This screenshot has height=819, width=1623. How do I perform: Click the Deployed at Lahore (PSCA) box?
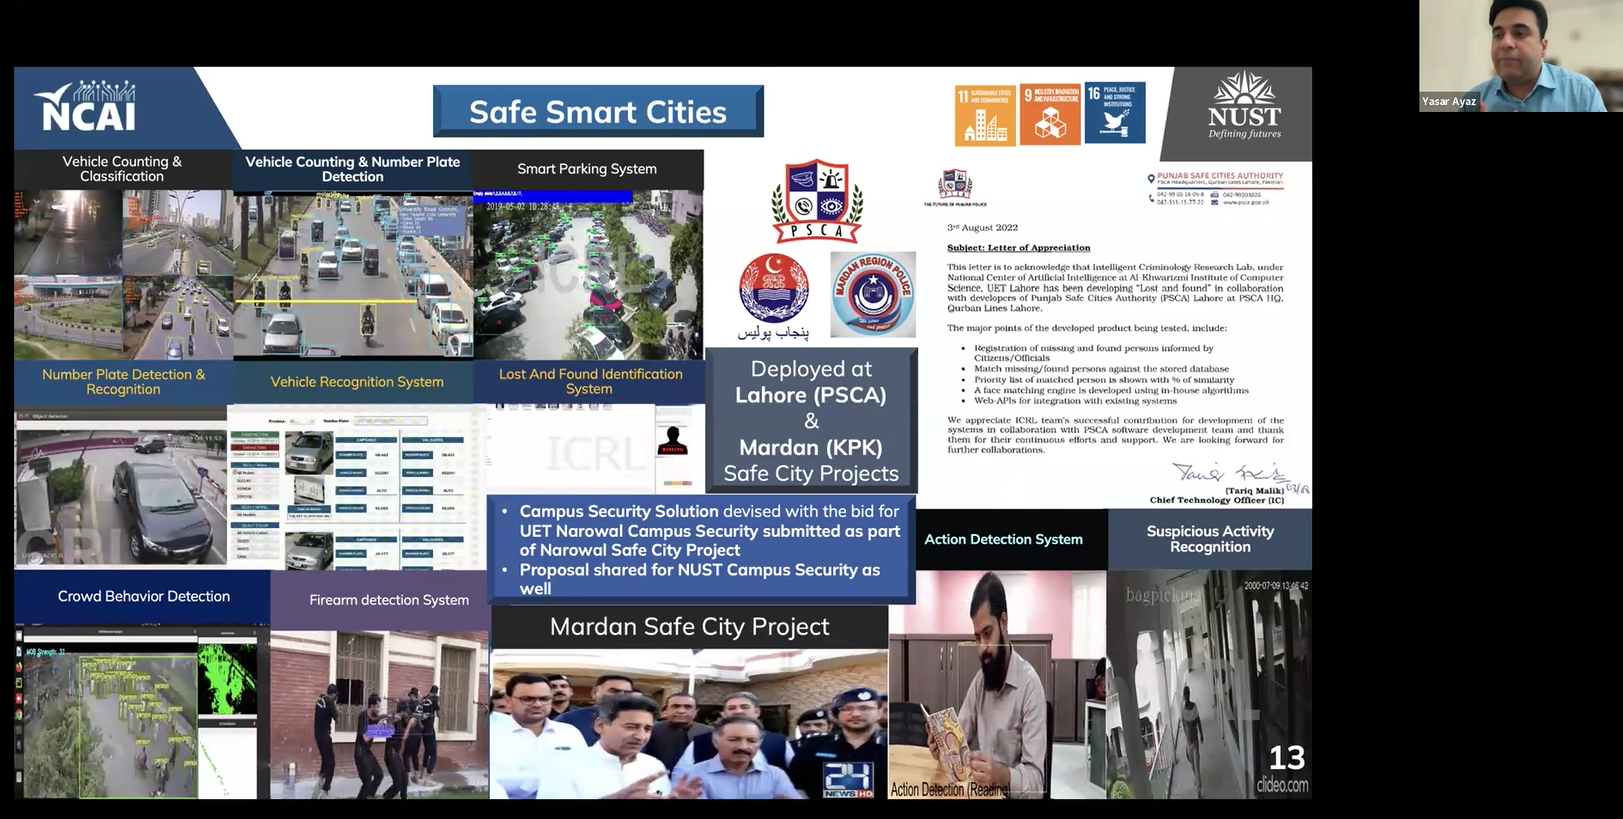(811, 421)
